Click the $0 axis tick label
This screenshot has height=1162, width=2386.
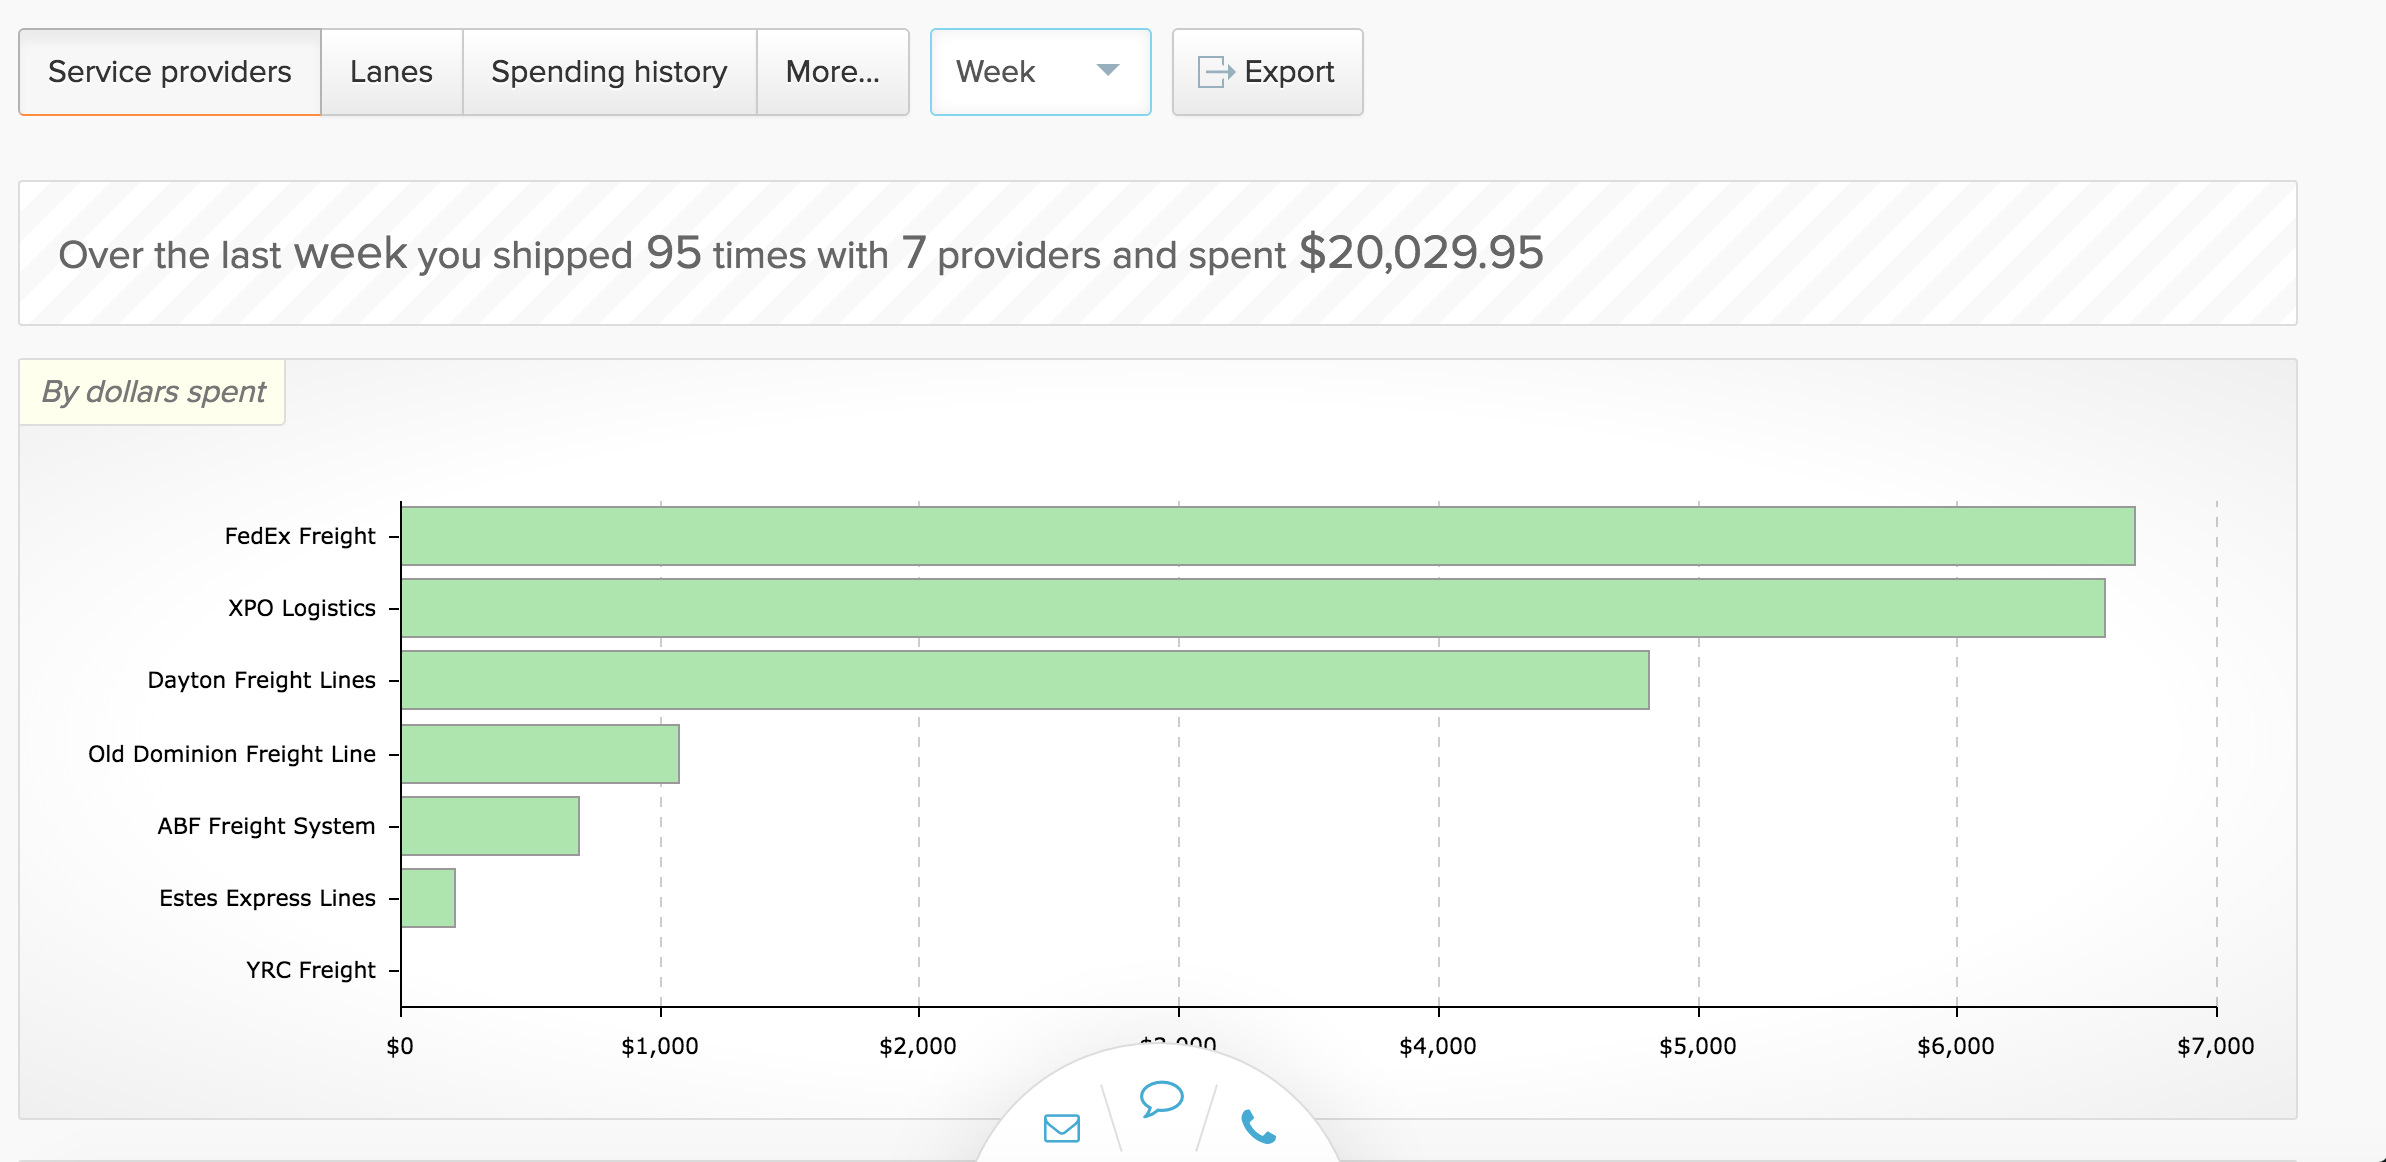(400, 1046)
